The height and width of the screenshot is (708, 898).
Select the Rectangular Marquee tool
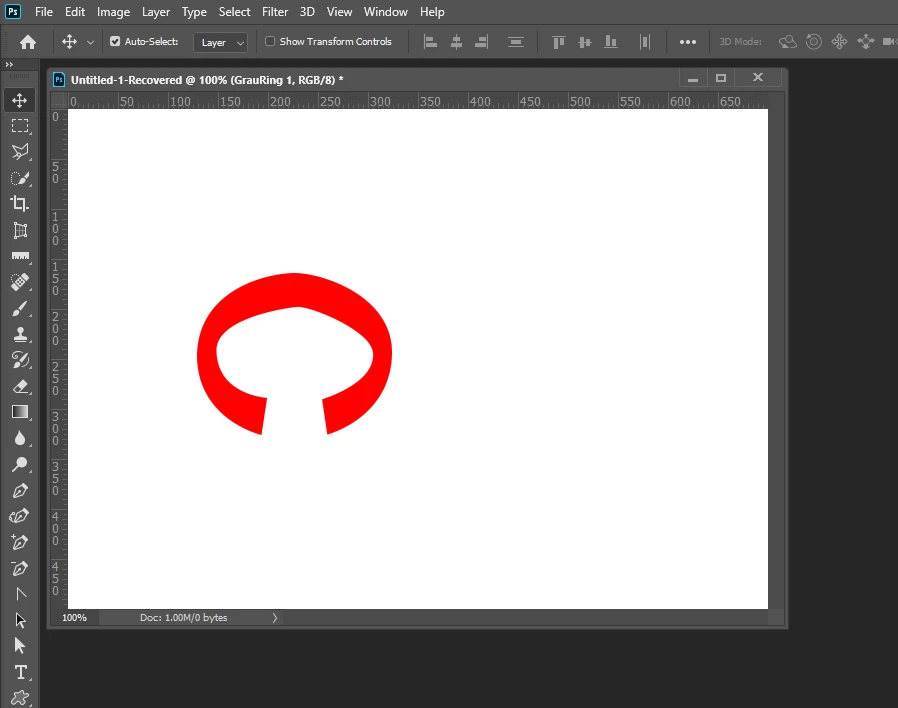tap(20, 126)
